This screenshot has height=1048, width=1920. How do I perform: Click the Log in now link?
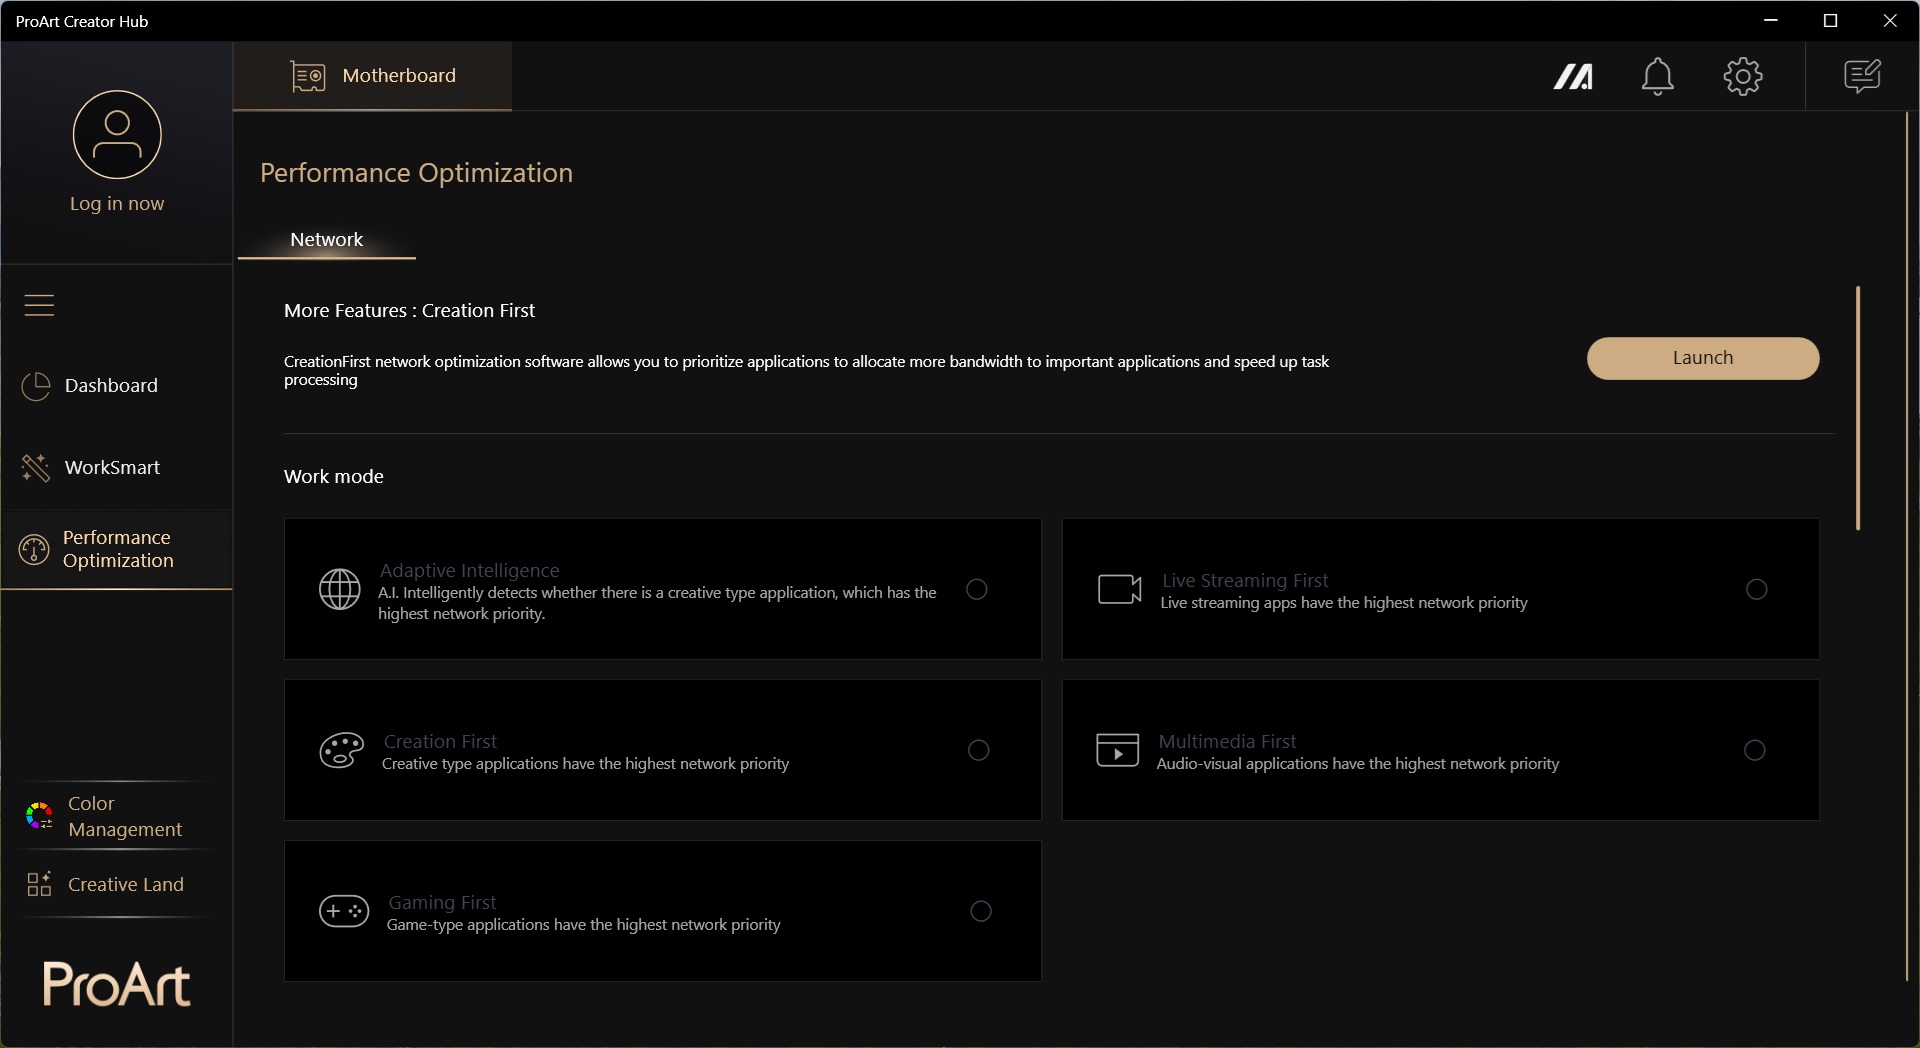click(x=117, y=203)
